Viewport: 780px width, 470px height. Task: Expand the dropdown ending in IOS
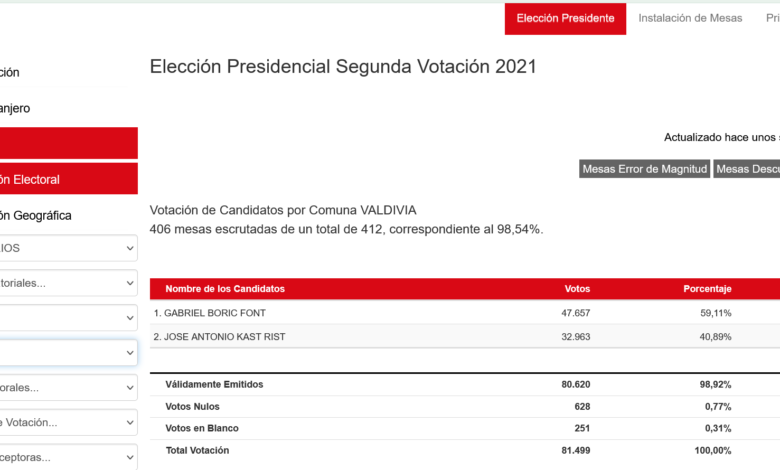click(68, 248)
